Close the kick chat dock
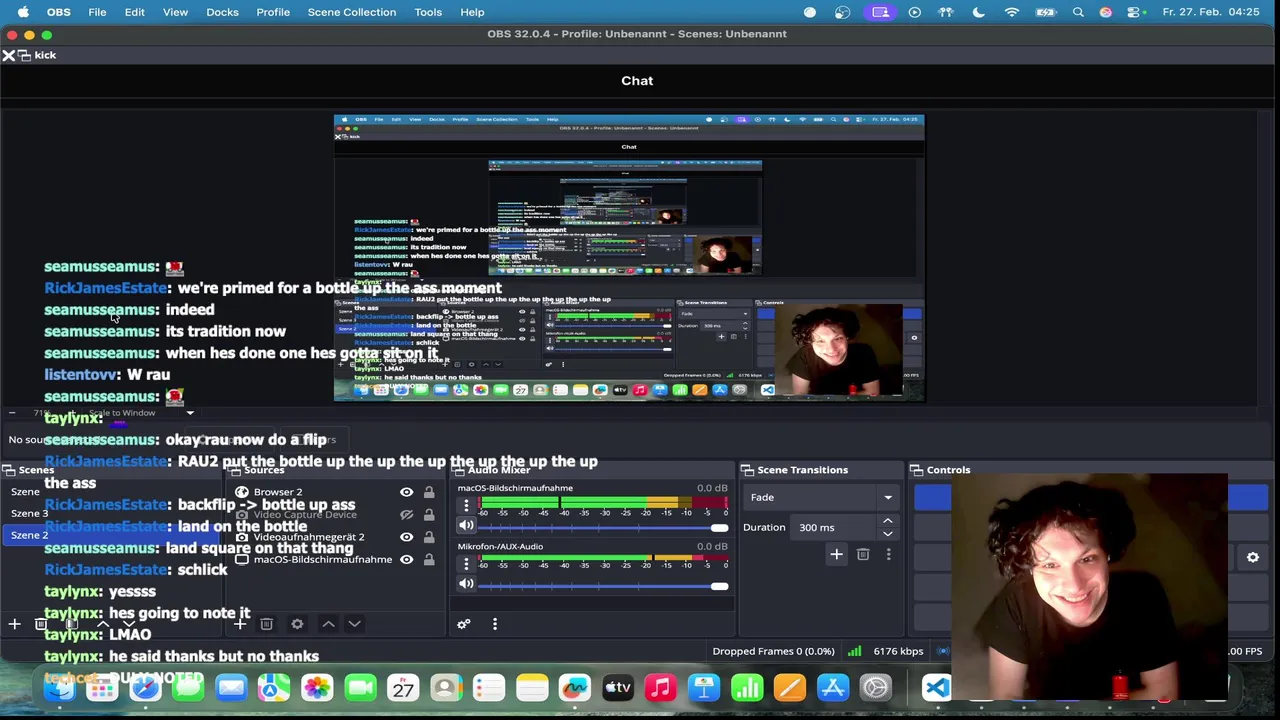This screenshot has height=720, width=1280. tap(9, 55)
